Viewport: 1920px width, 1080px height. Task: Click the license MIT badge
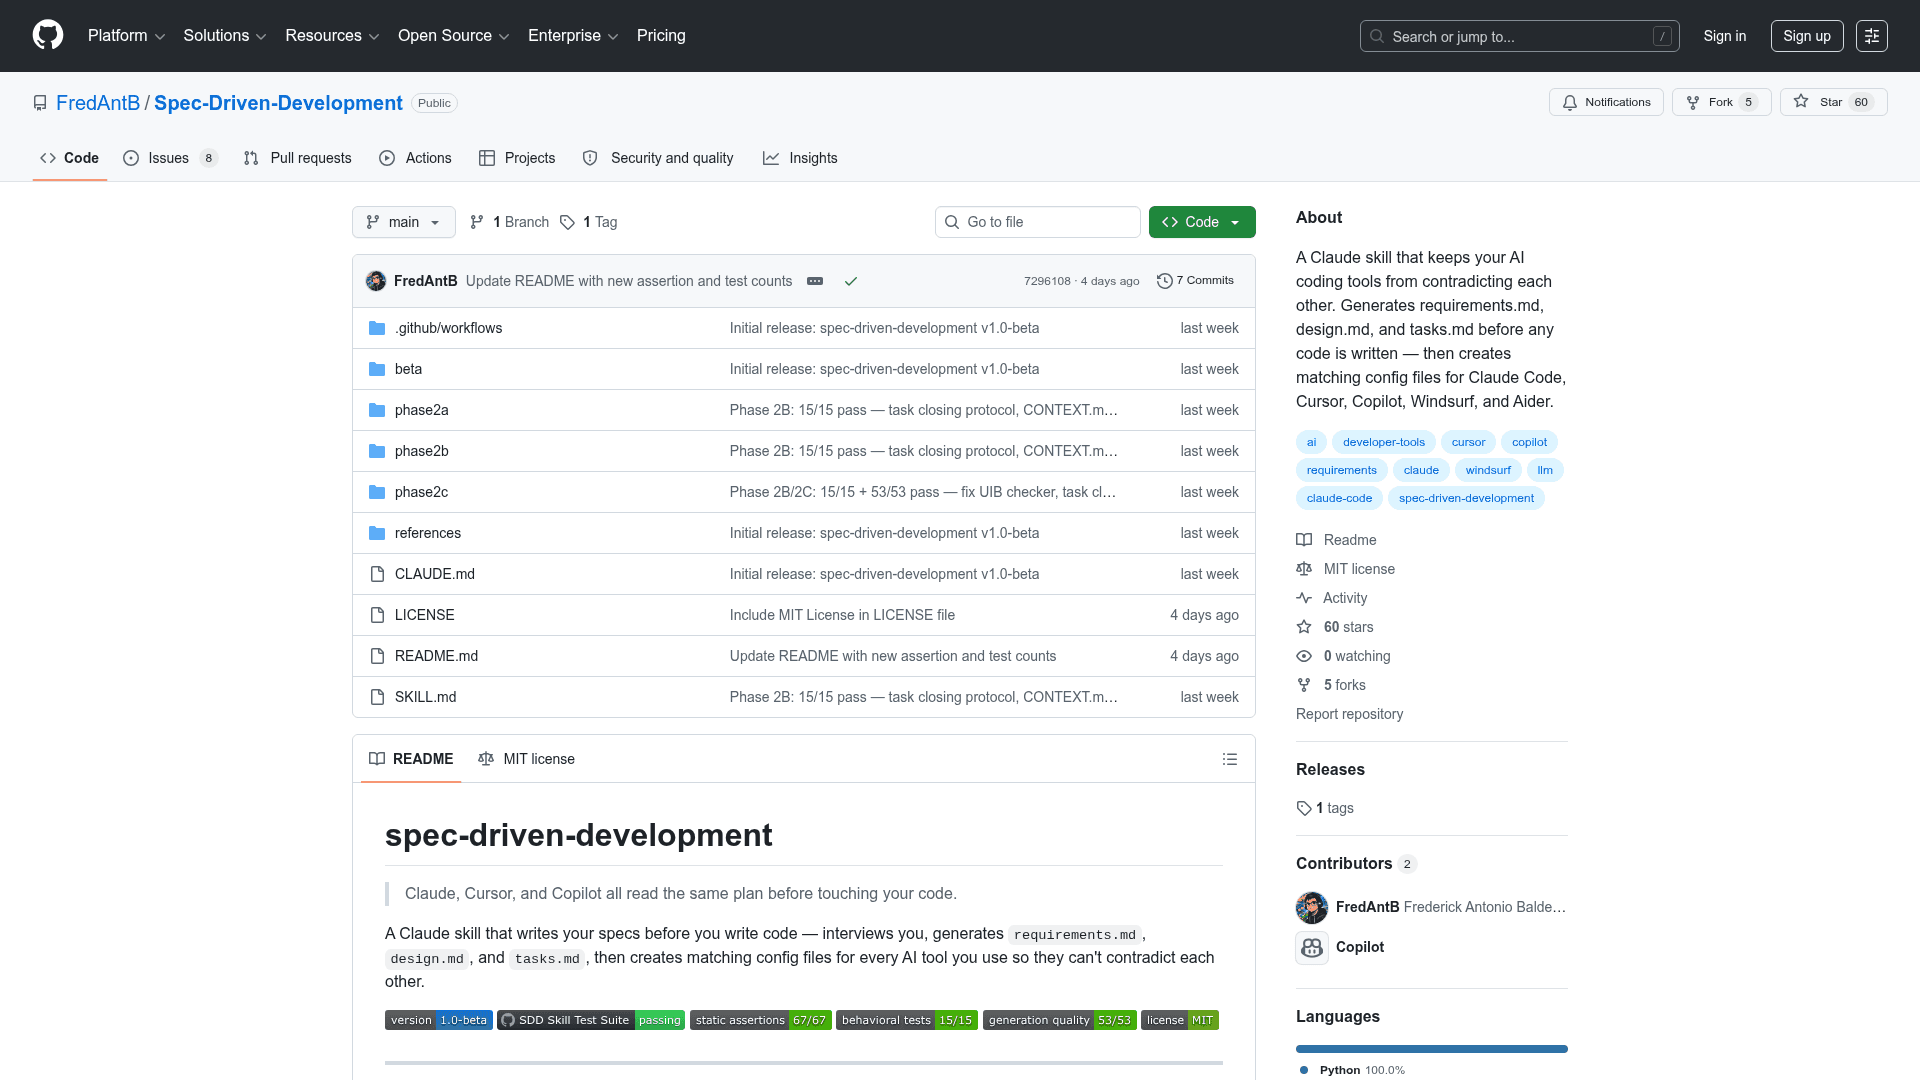point(1180,1020)
